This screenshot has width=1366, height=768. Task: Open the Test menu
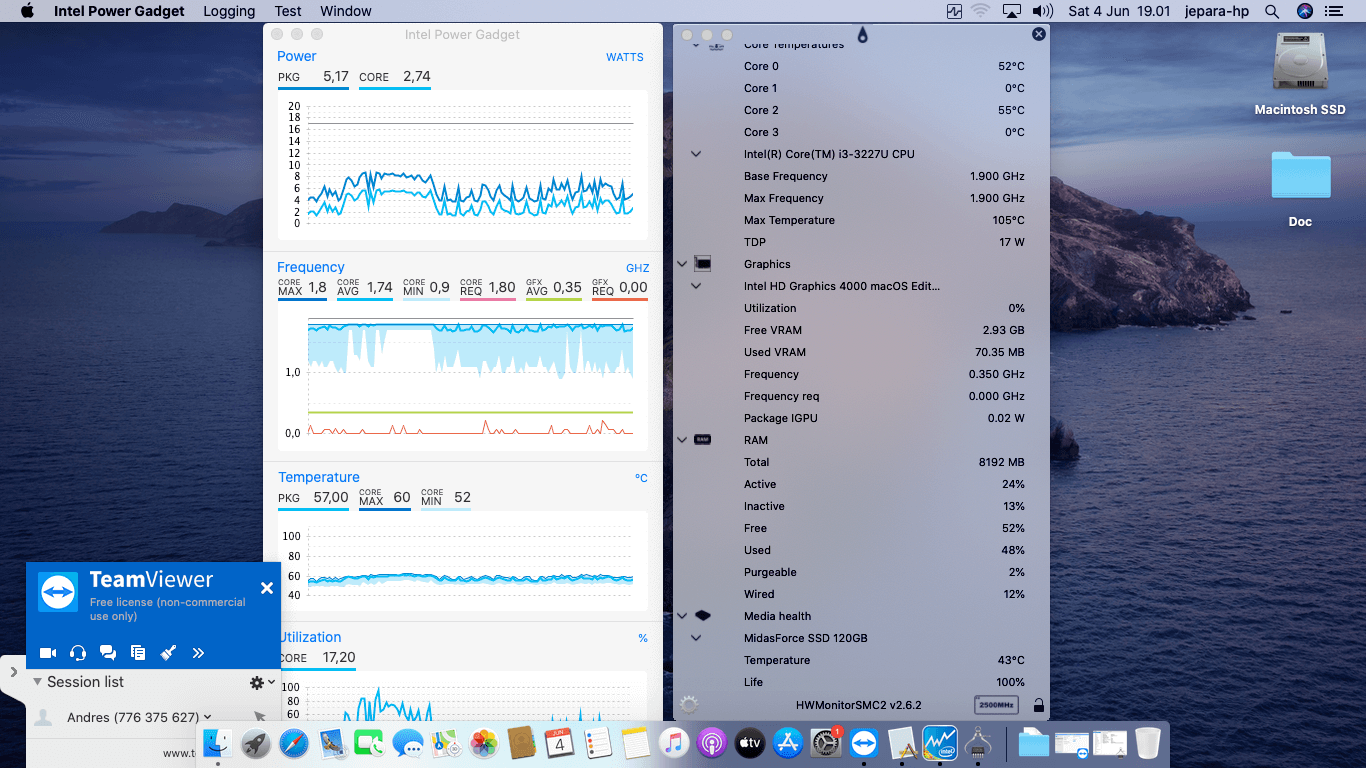click(x=288, y=11)
